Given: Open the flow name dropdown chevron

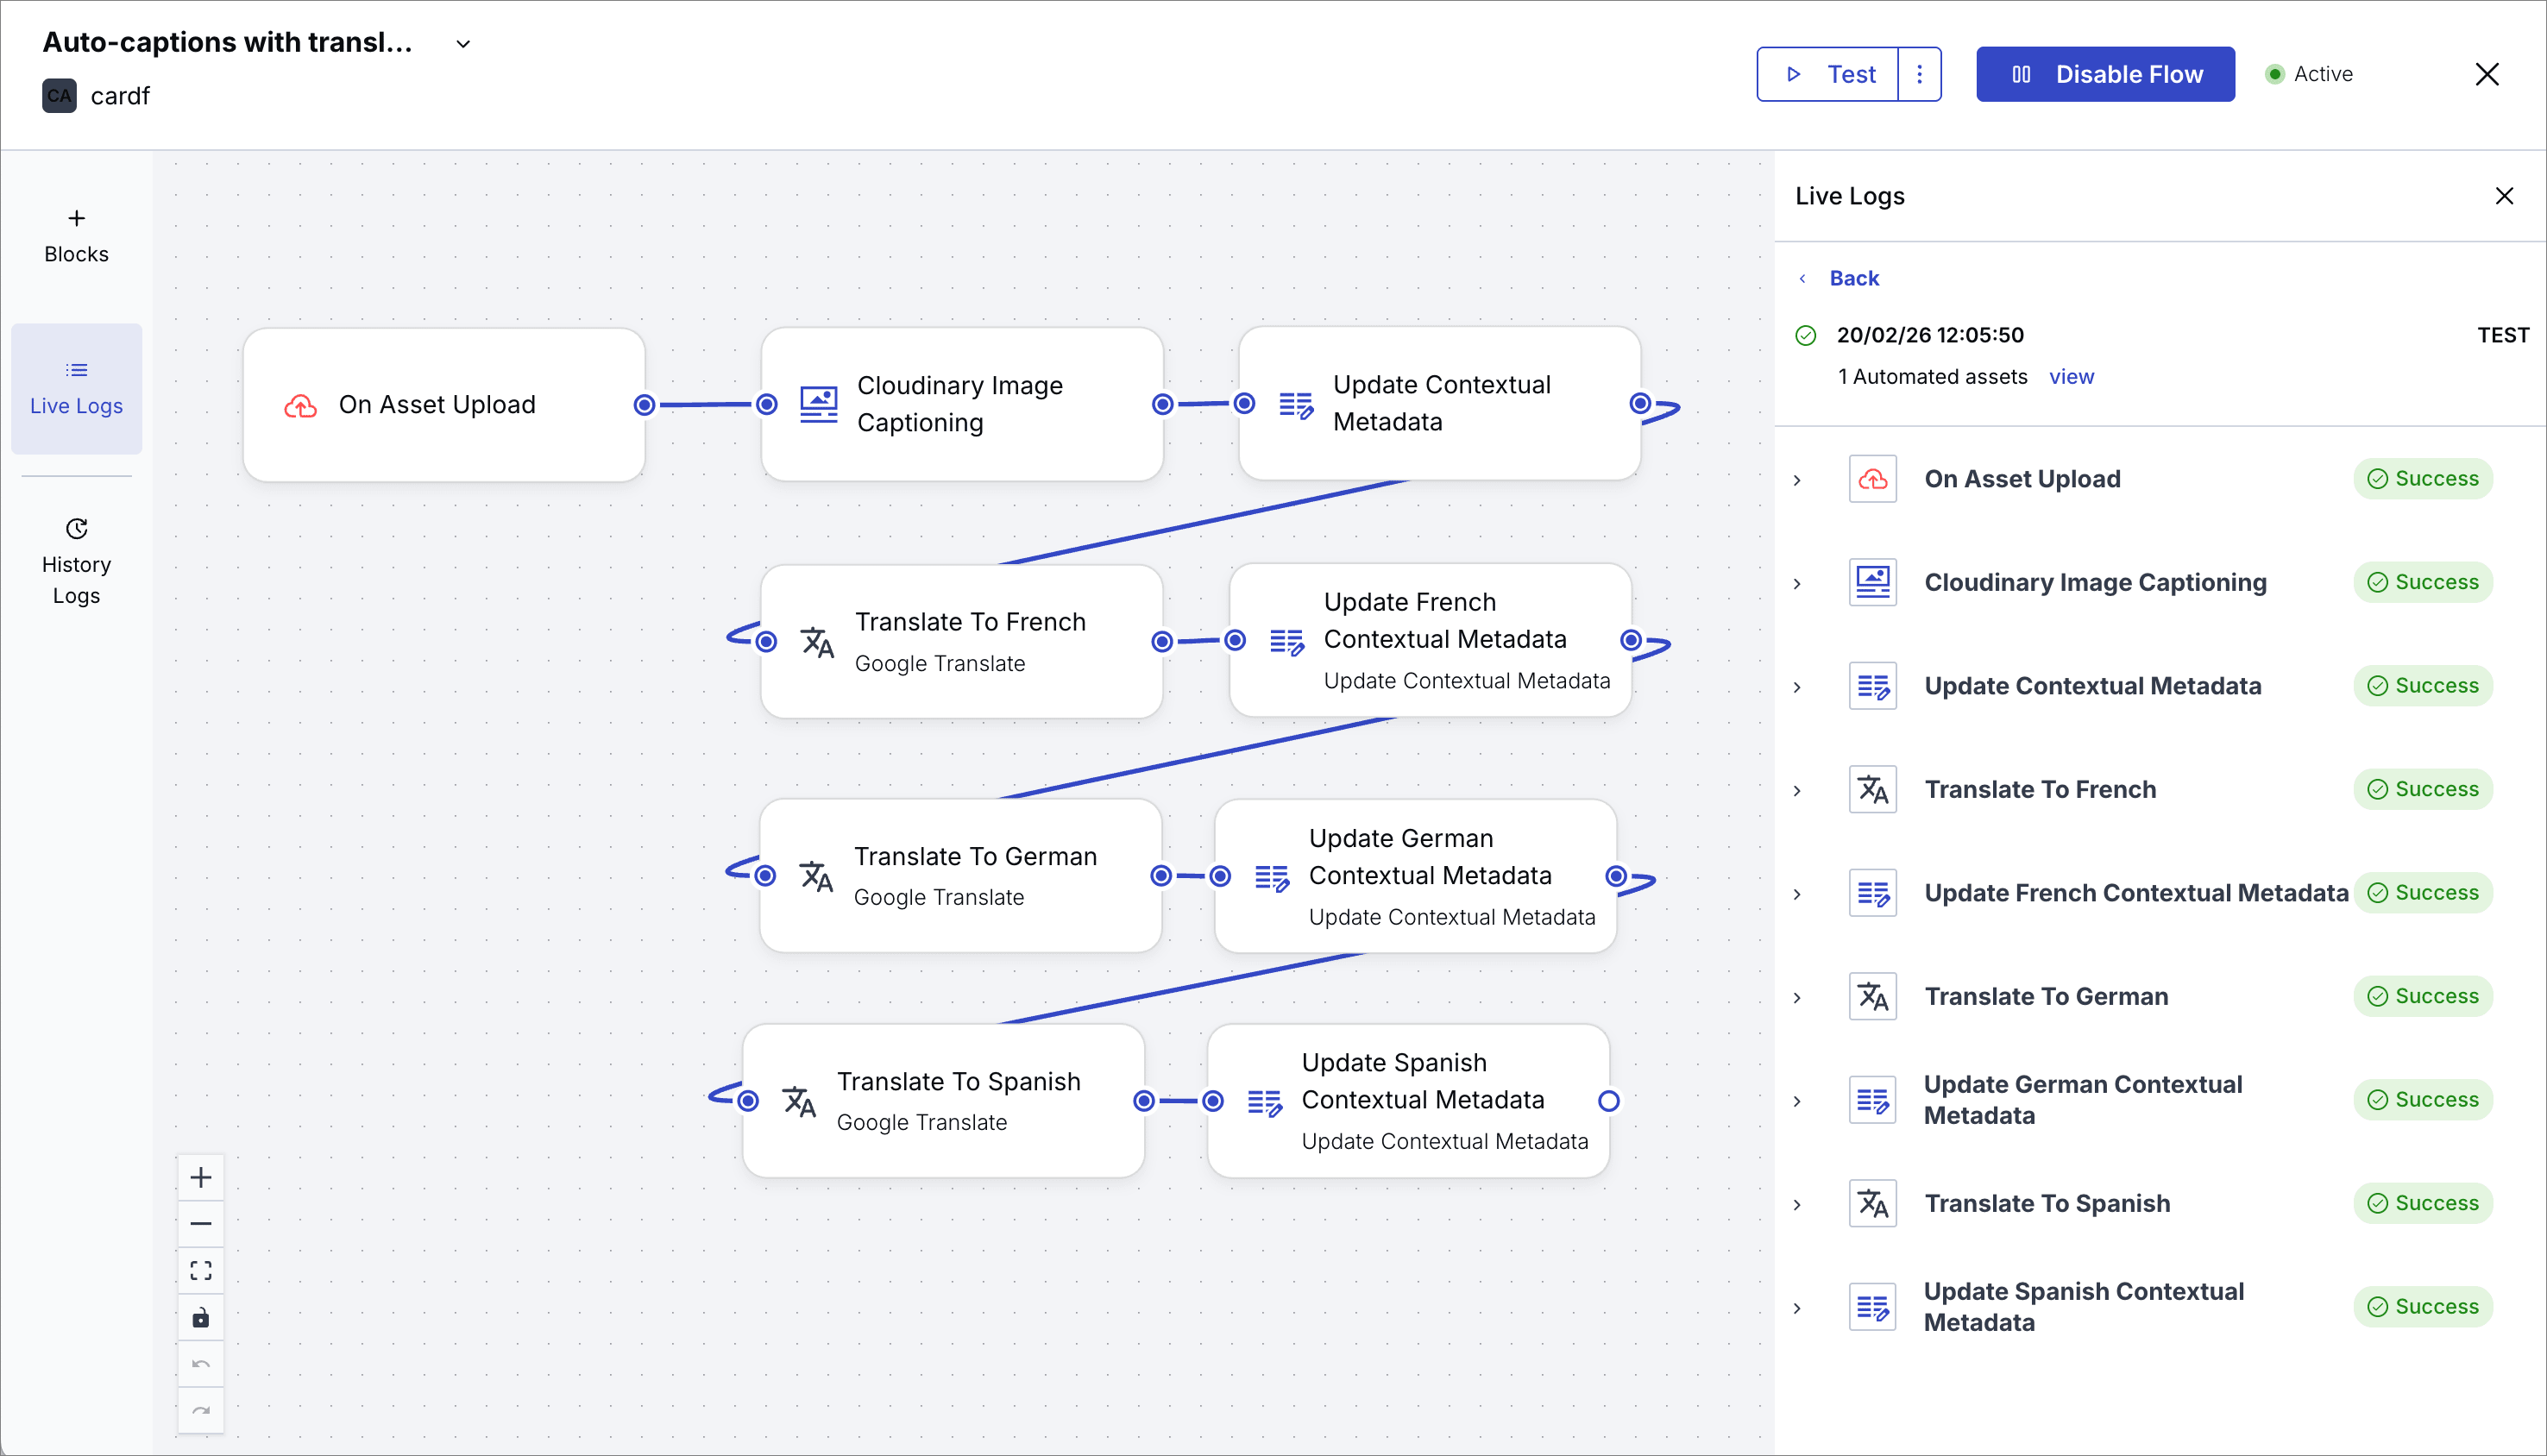Looking at the screenshot, I should click(x=463, y=44).
